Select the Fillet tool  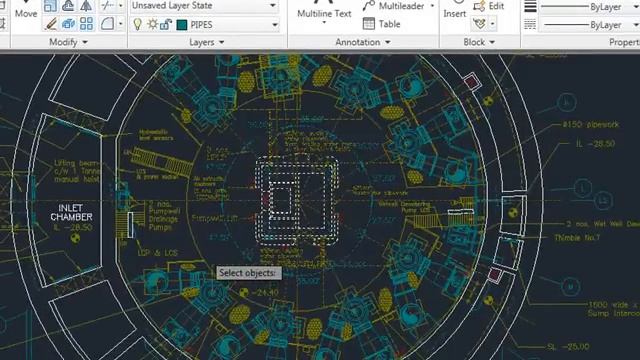(107, 24)
